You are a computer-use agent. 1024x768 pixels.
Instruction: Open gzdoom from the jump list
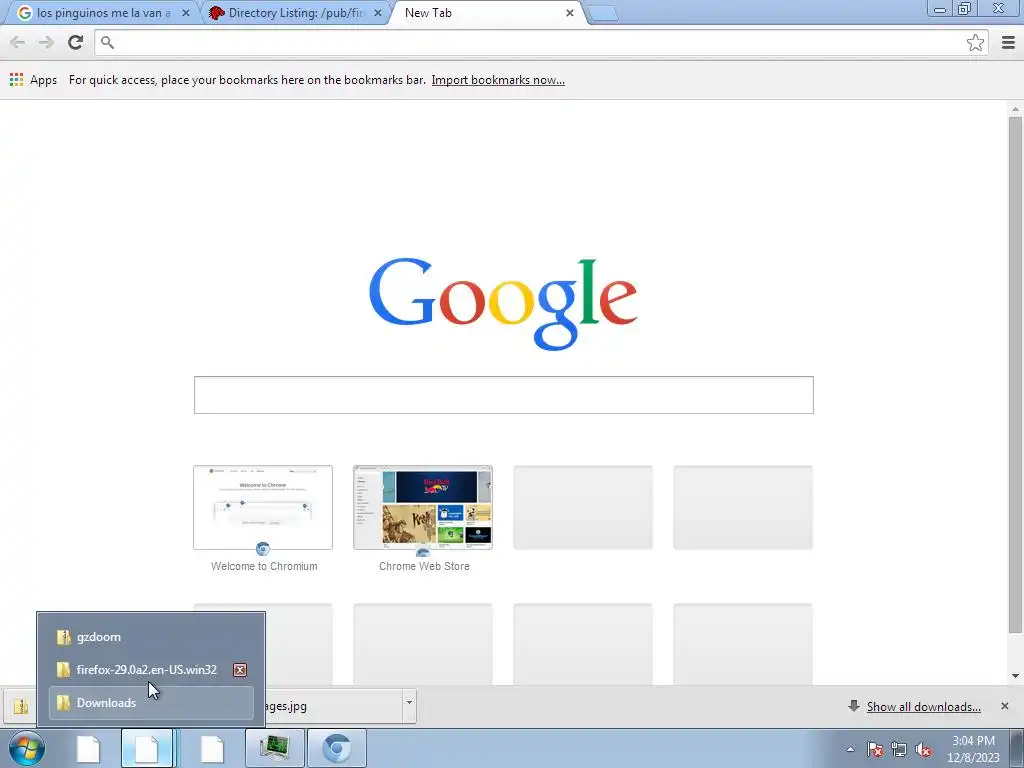[x=152, y=637]
